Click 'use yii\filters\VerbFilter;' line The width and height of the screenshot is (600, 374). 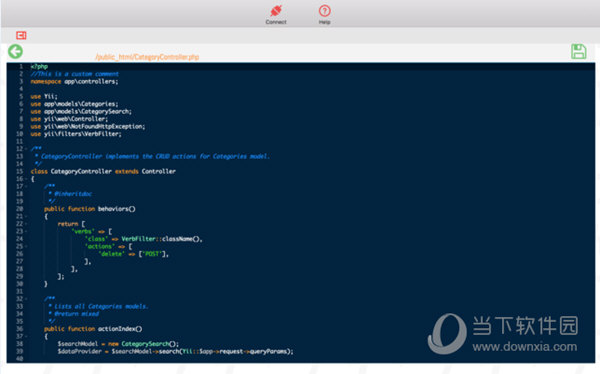pyautogui.click(x=76, y=134)
